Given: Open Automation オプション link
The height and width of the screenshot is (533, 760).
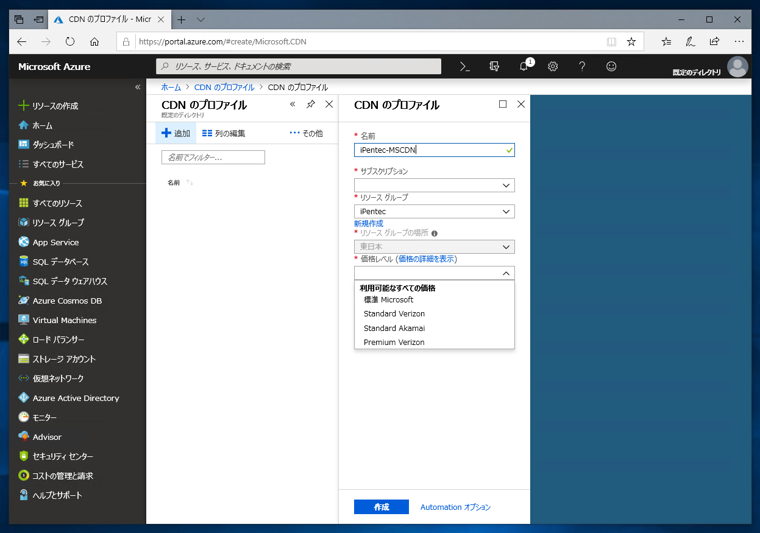Looking at the screenshot, I should [x=455, y=507].
